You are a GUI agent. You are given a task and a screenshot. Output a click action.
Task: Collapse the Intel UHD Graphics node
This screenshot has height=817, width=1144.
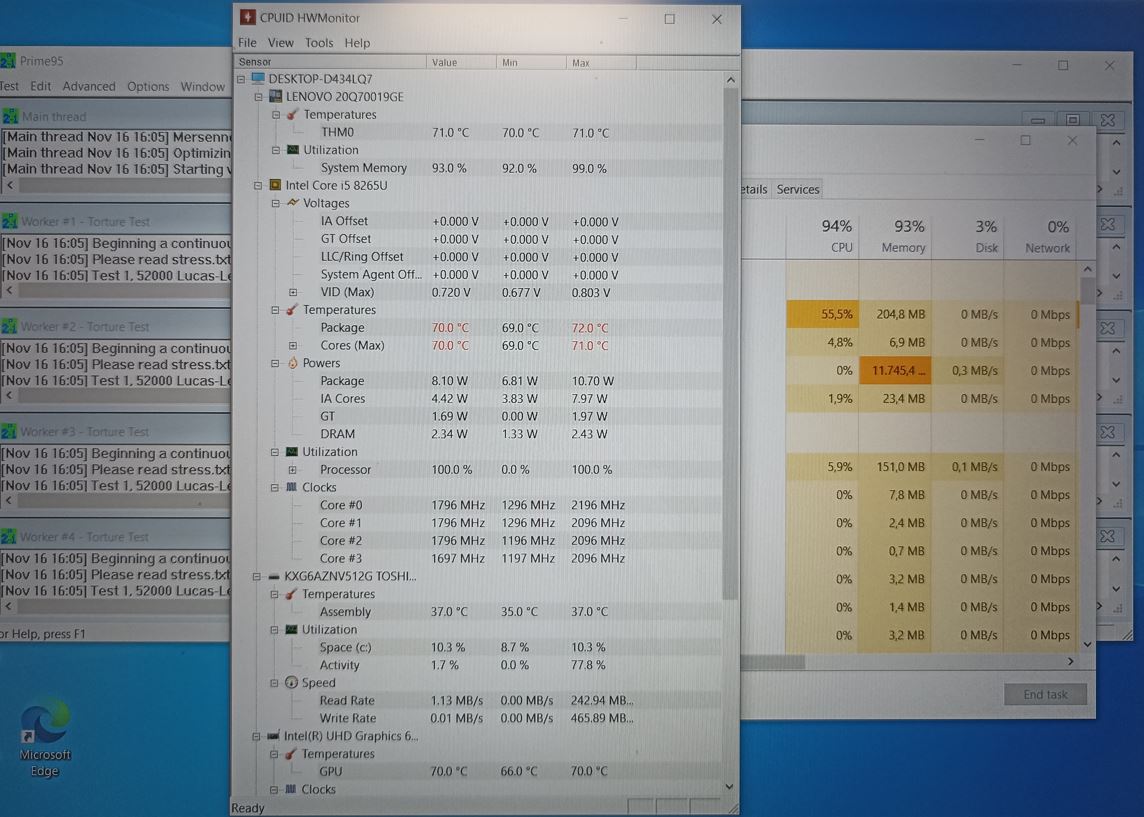257,737
